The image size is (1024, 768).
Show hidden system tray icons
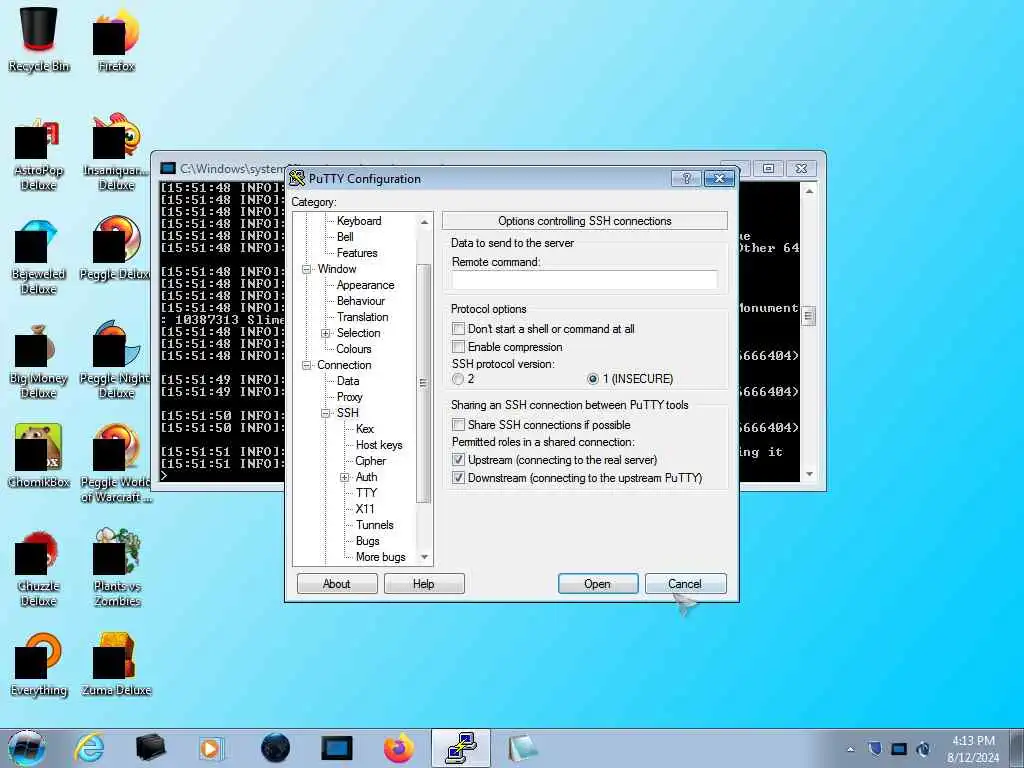(x=850, y=750)
